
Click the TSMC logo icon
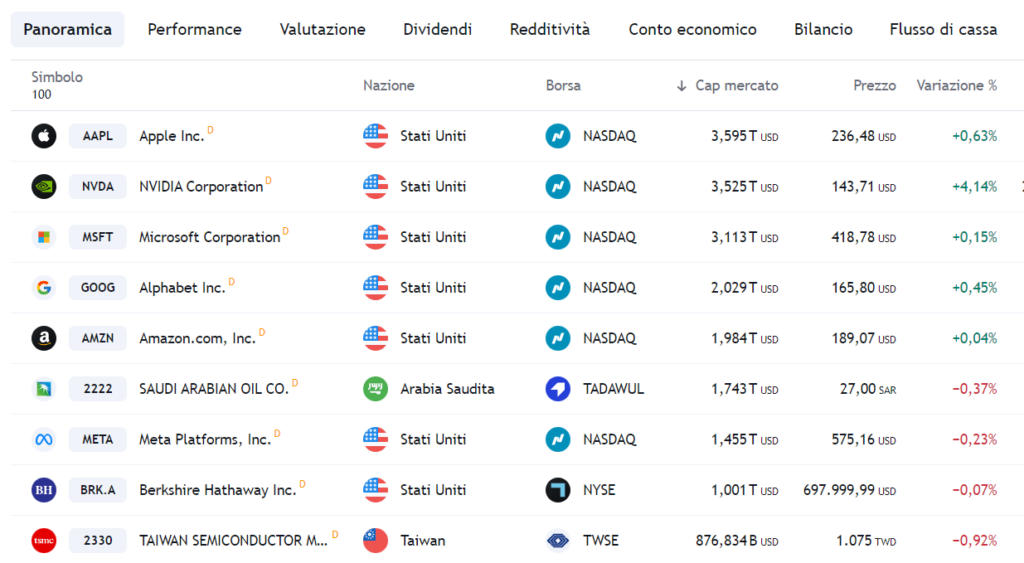(44, 540)
